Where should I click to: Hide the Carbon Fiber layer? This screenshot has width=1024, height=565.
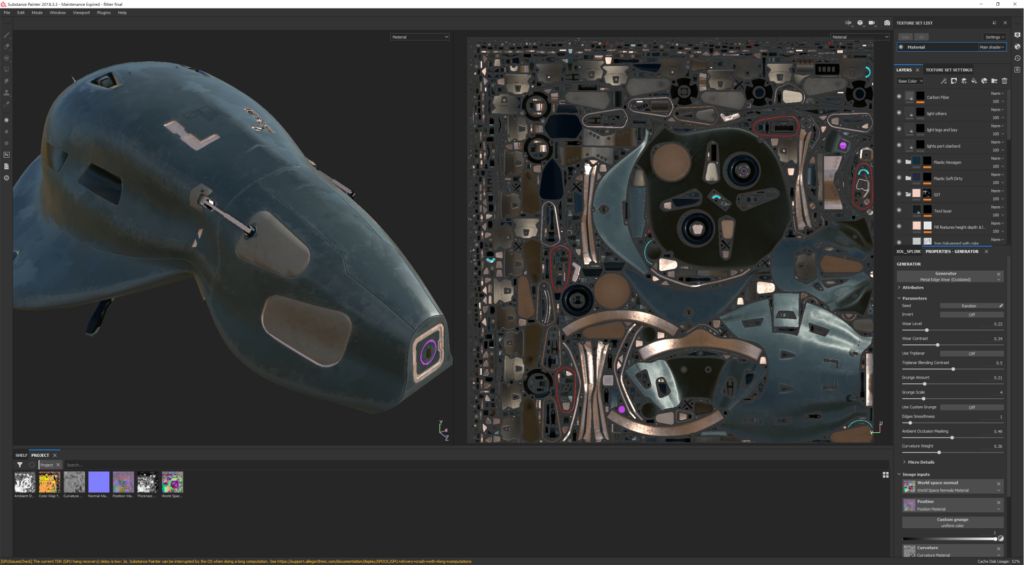(x=899, y=97)
